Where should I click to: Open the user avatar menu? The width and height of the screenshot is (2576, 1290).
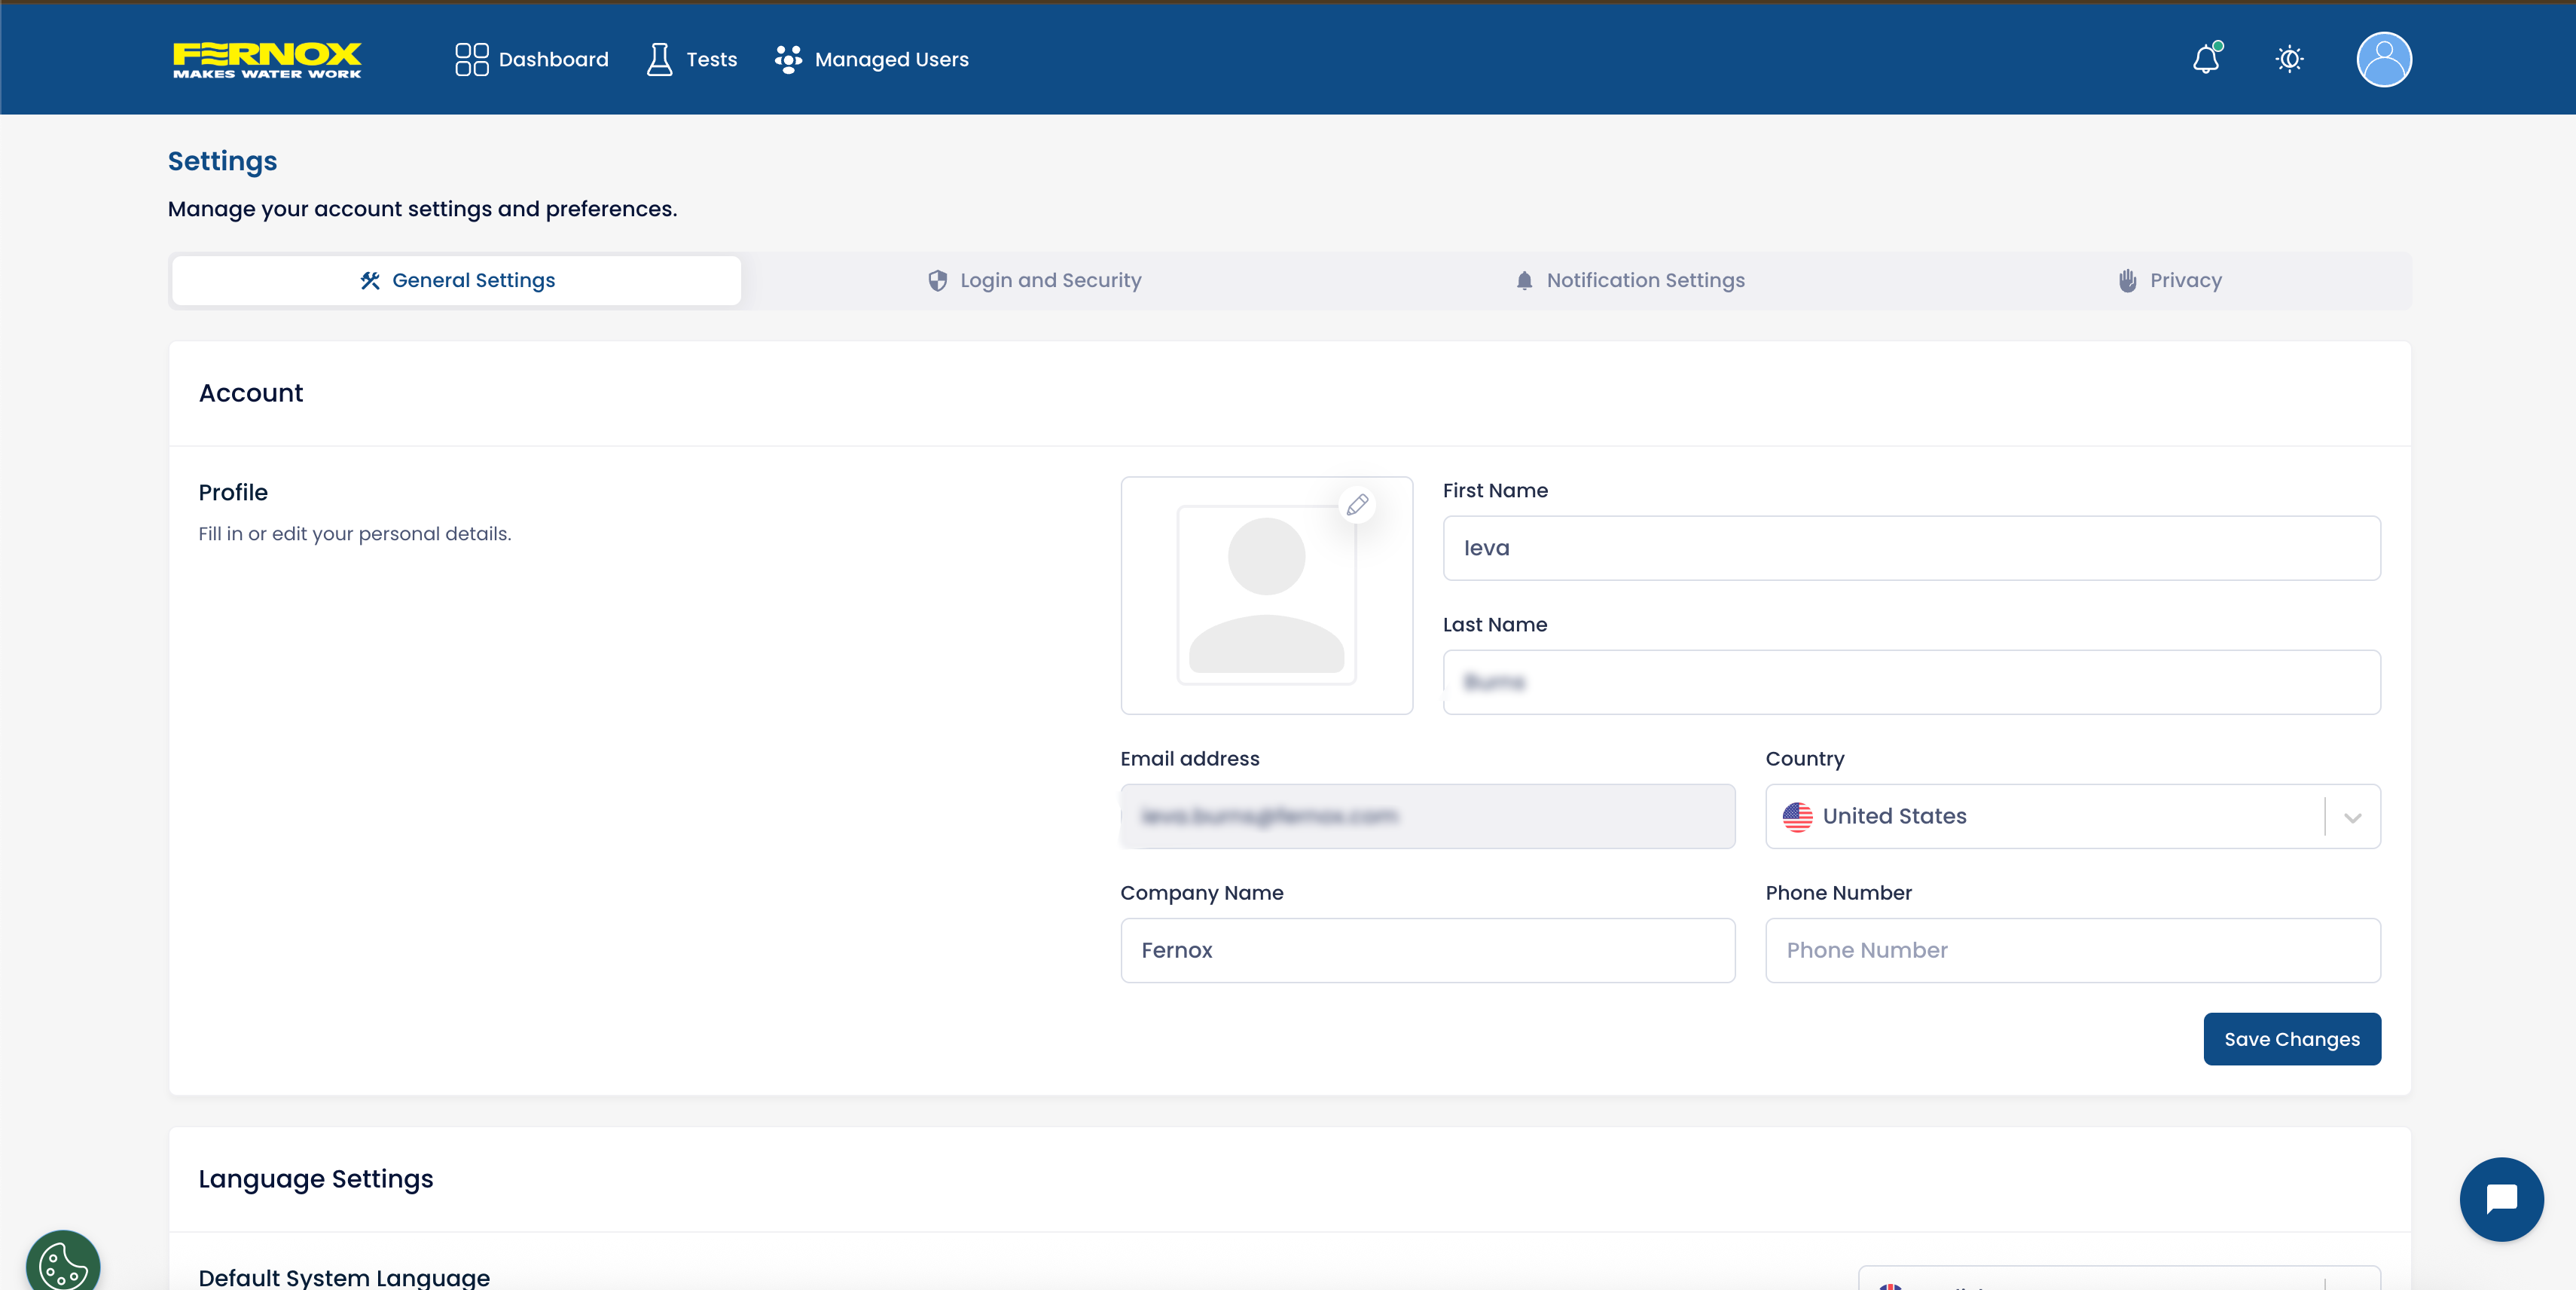pyautogui.click(x=2384, y=59)
